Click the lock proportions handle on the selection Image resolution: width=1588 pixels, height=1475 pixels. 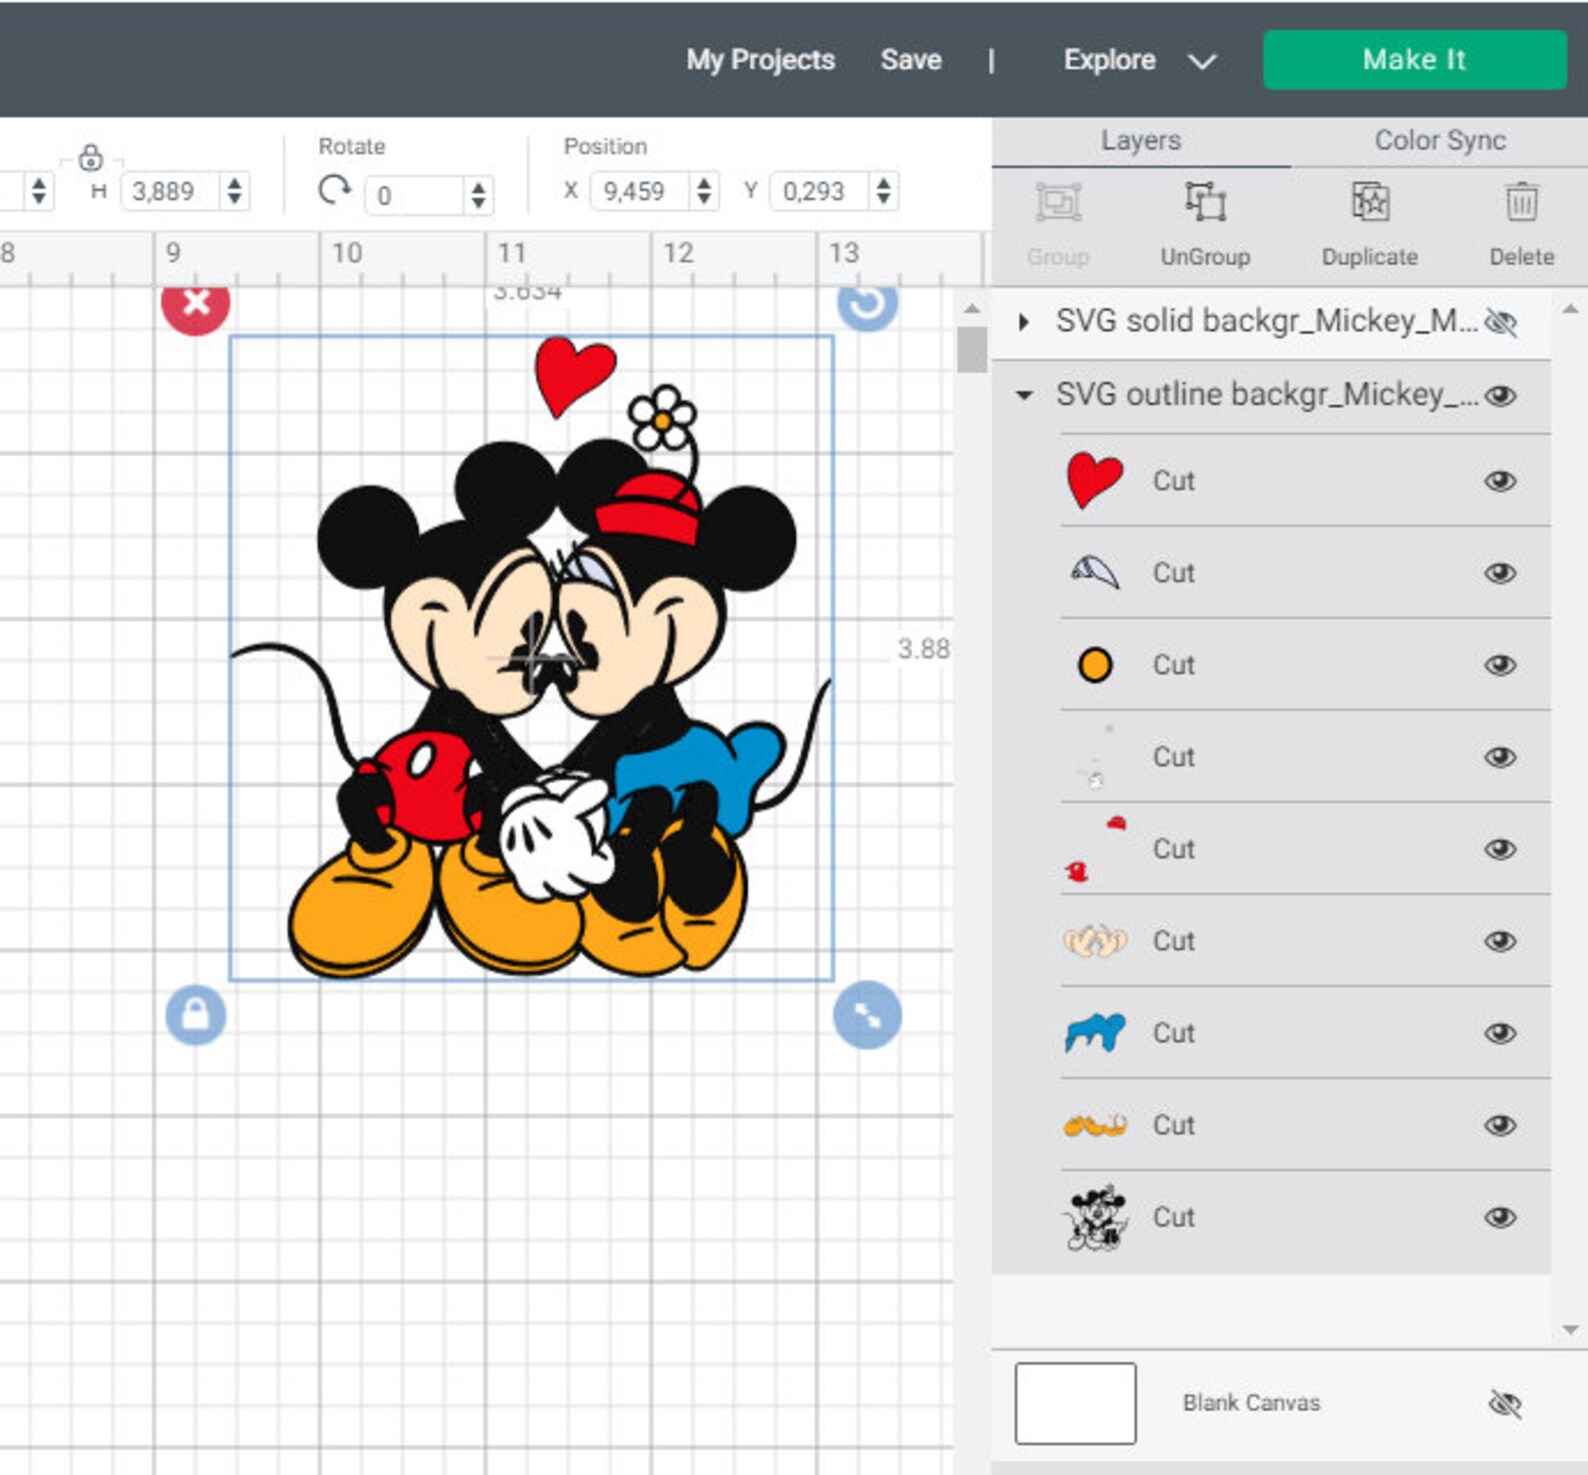coord(196,1015)
